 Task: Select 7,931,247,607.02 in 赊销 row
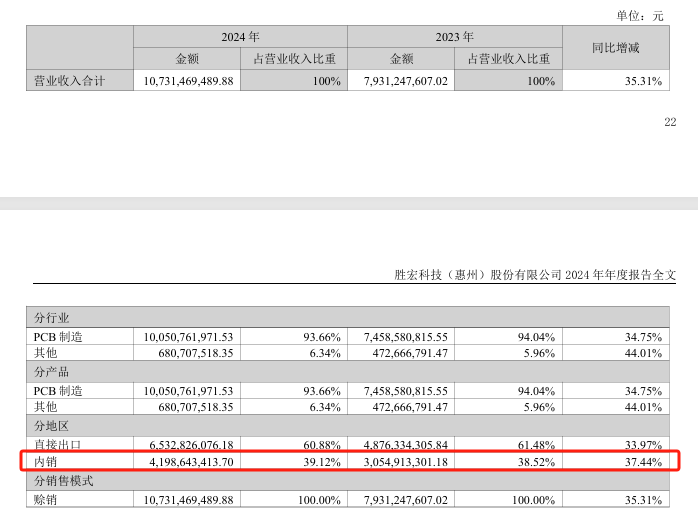pos(406,500)
